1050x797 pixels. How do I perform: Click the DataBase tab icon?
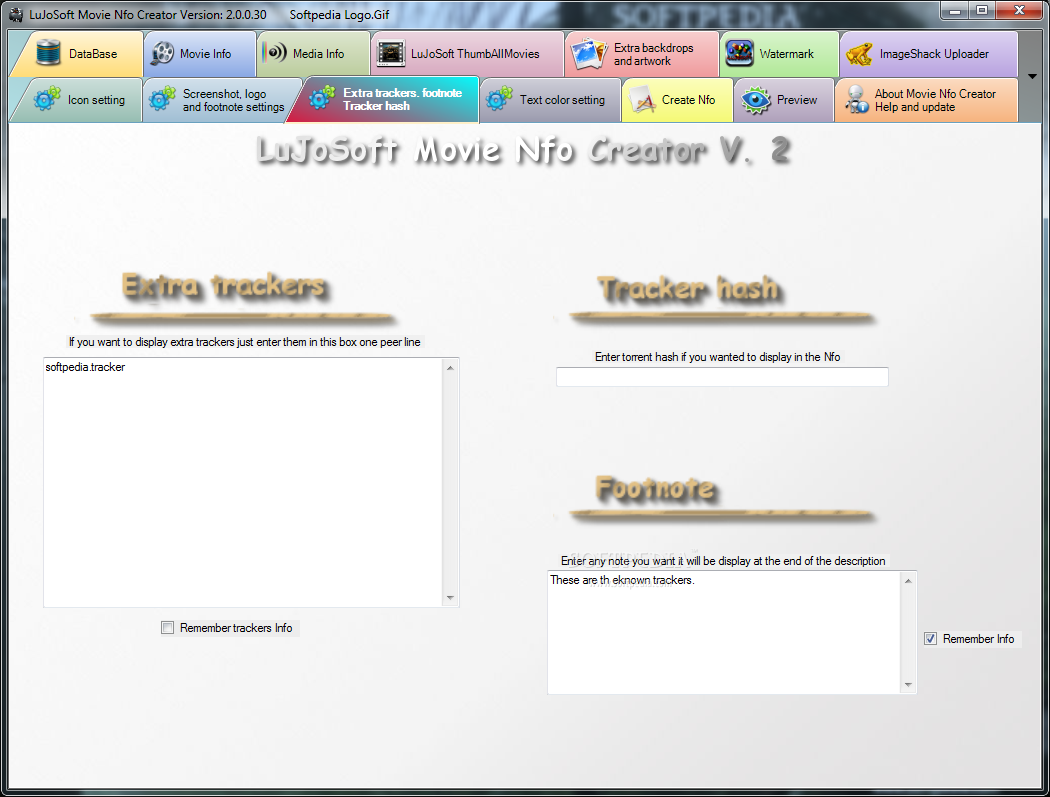point(48,53)
